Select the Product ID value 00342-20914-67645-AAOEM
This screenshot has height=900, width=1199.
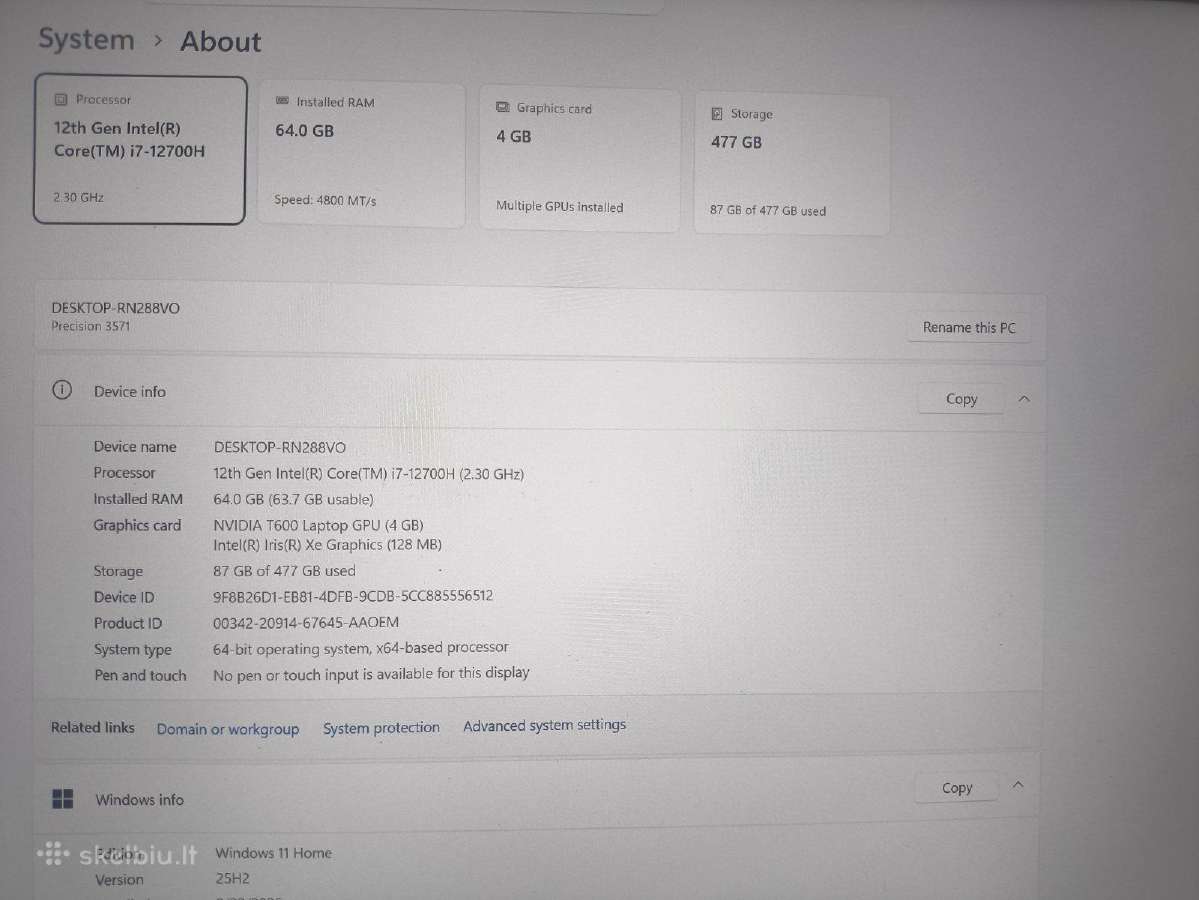pyautogui.click(x=306, y=622)
